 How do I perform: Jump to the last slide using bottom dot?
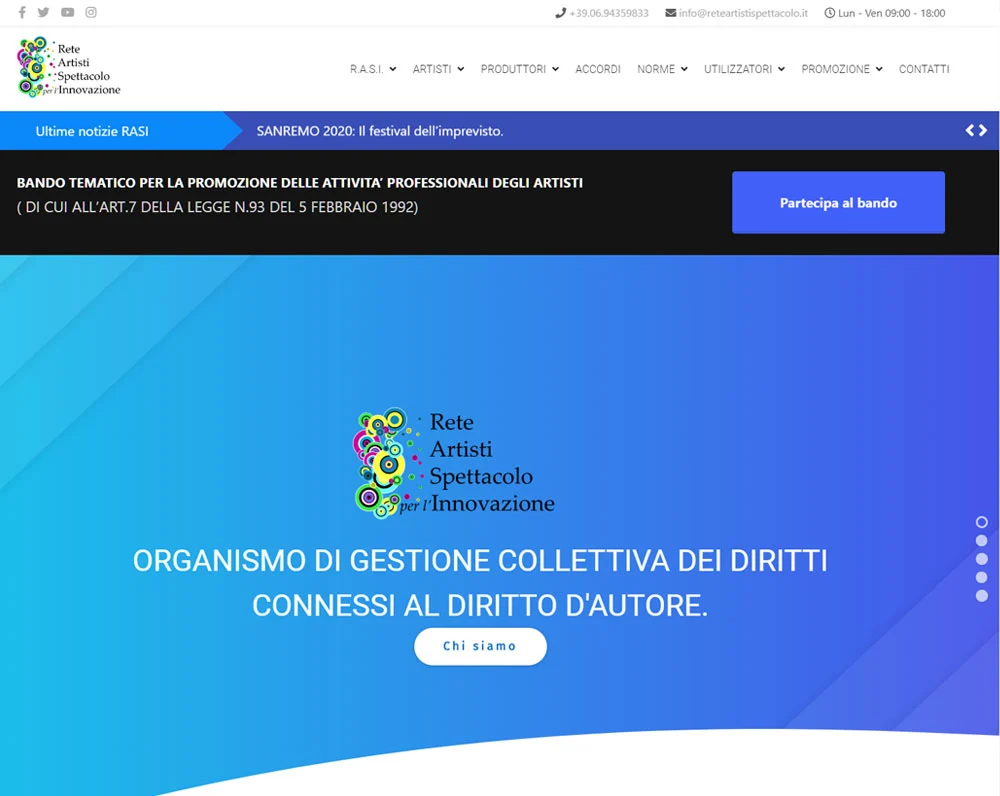click(x=981, y=596)
